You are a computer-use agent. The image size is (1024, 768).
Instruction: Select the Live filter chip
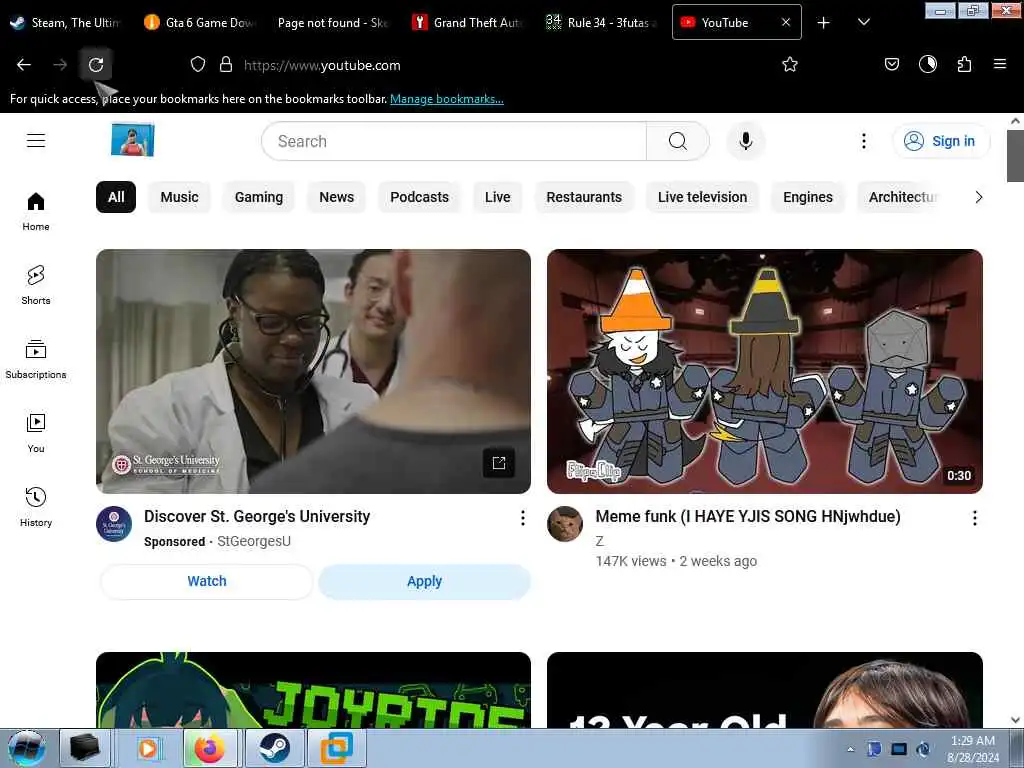(x=498, y=197)
